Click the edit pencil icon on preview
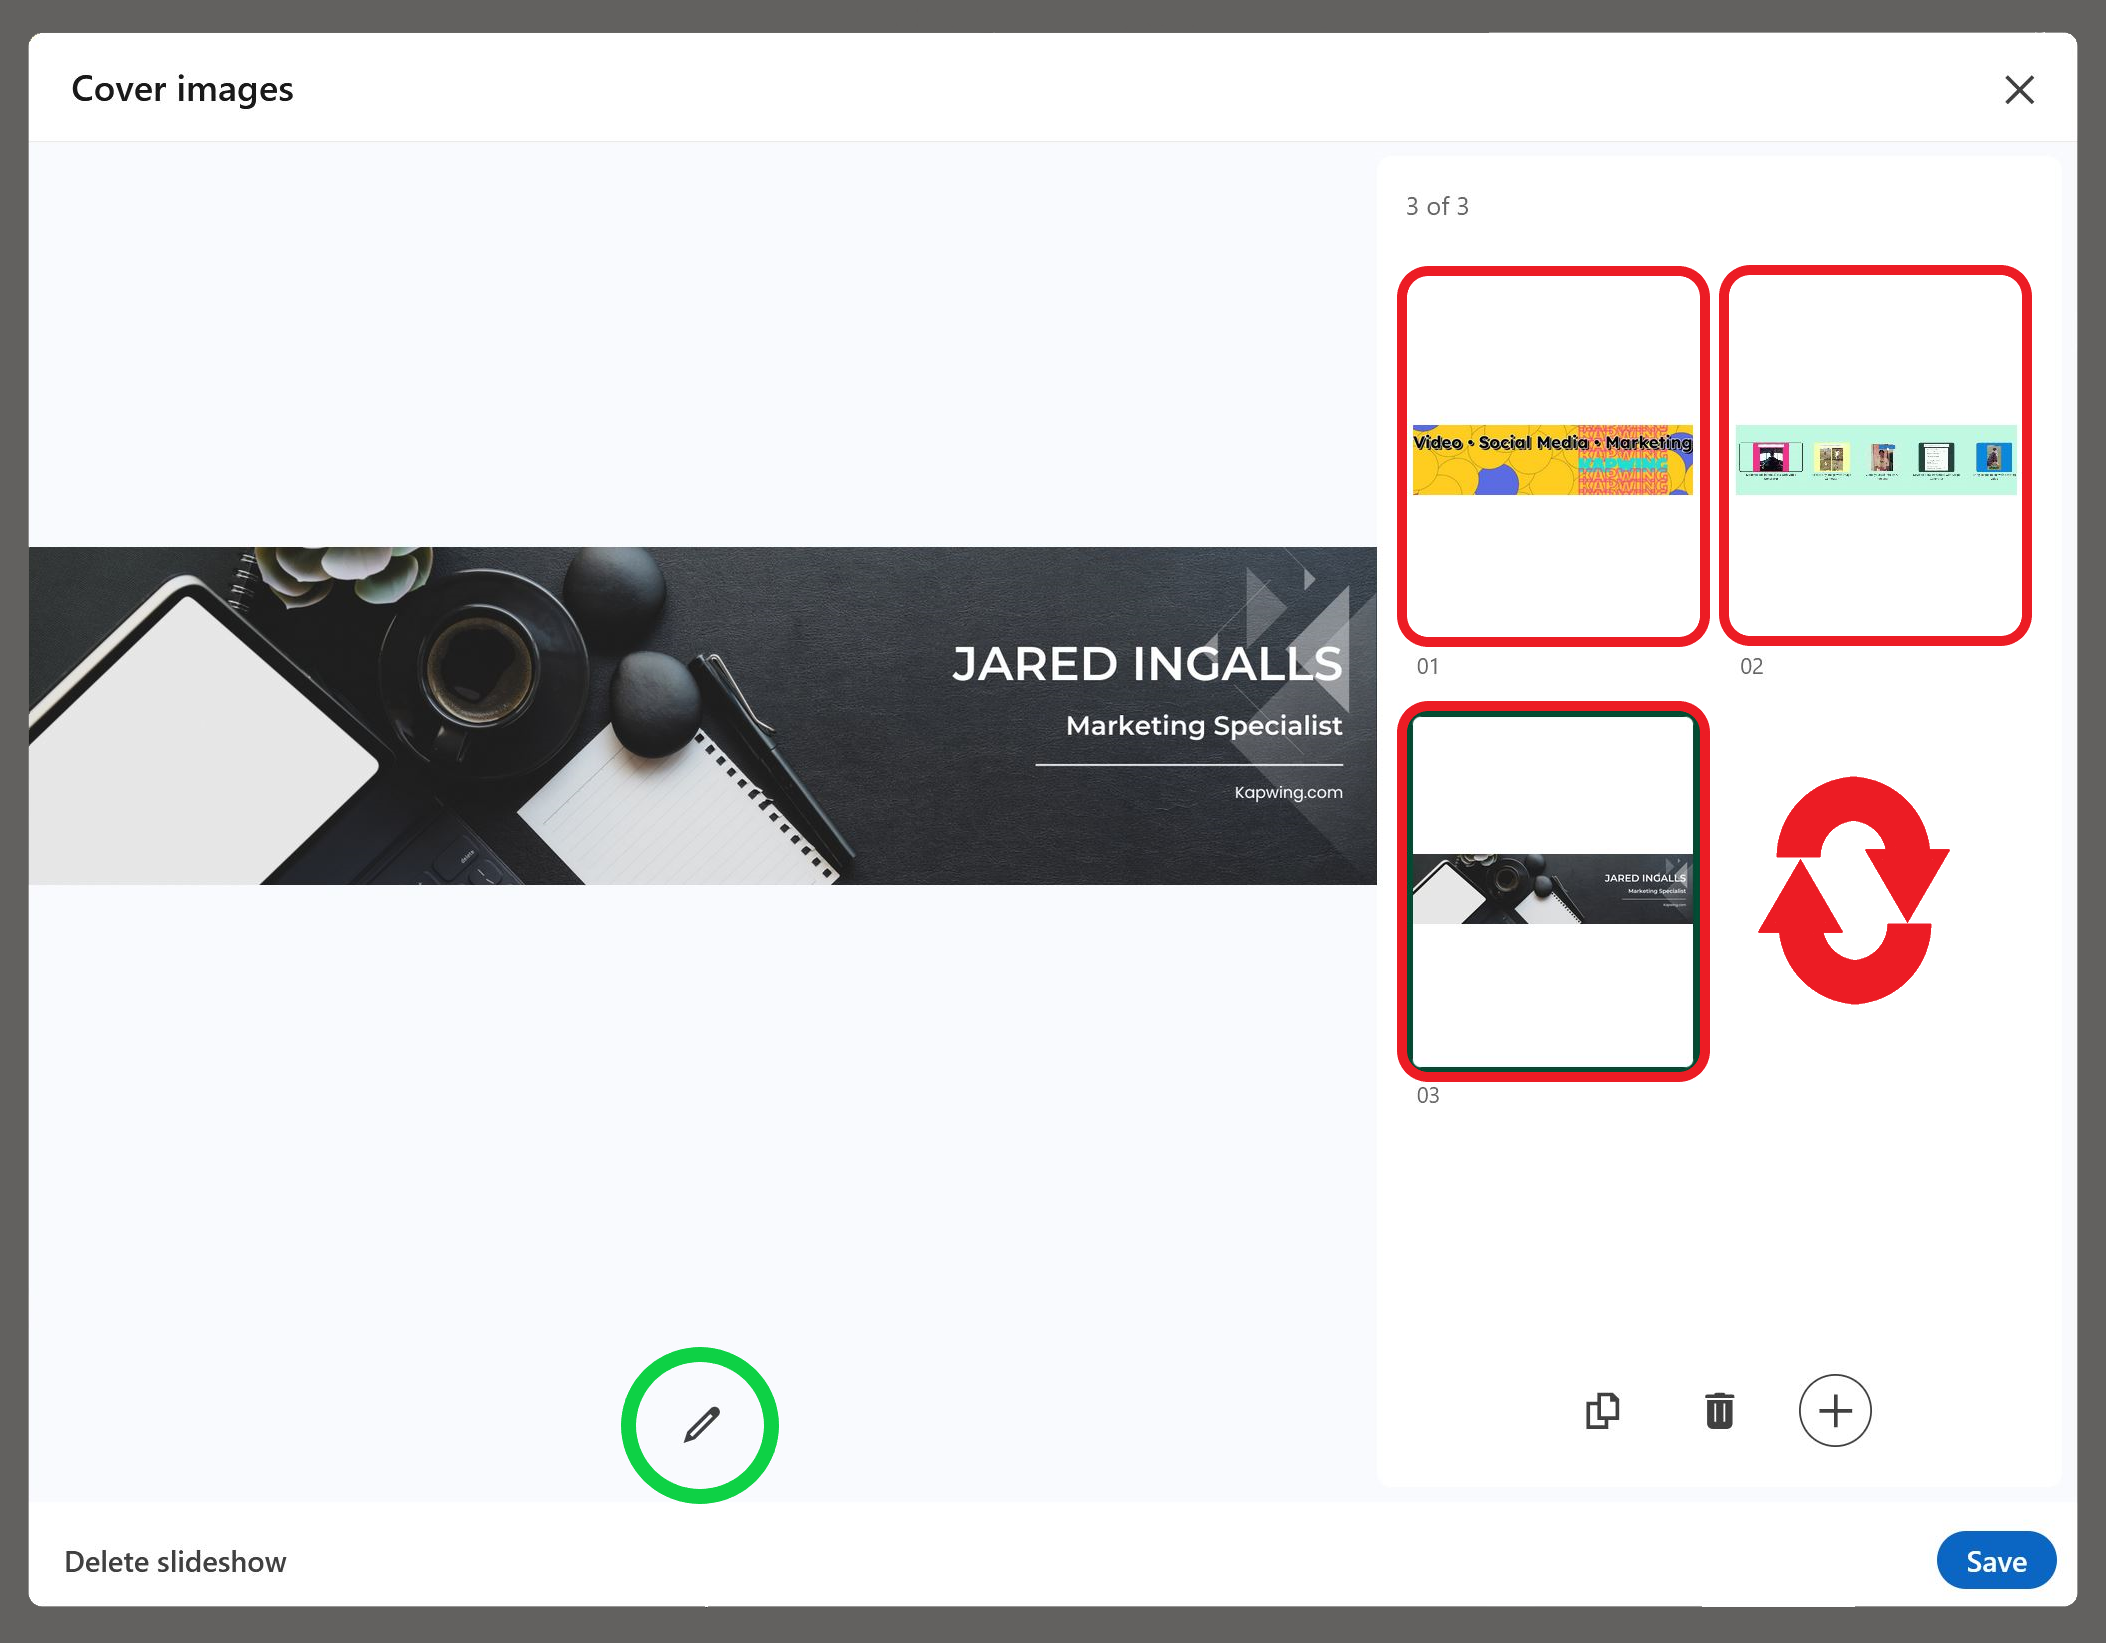The height and width of the screenshot is (1643, 2106). [x=701, y=1422]
